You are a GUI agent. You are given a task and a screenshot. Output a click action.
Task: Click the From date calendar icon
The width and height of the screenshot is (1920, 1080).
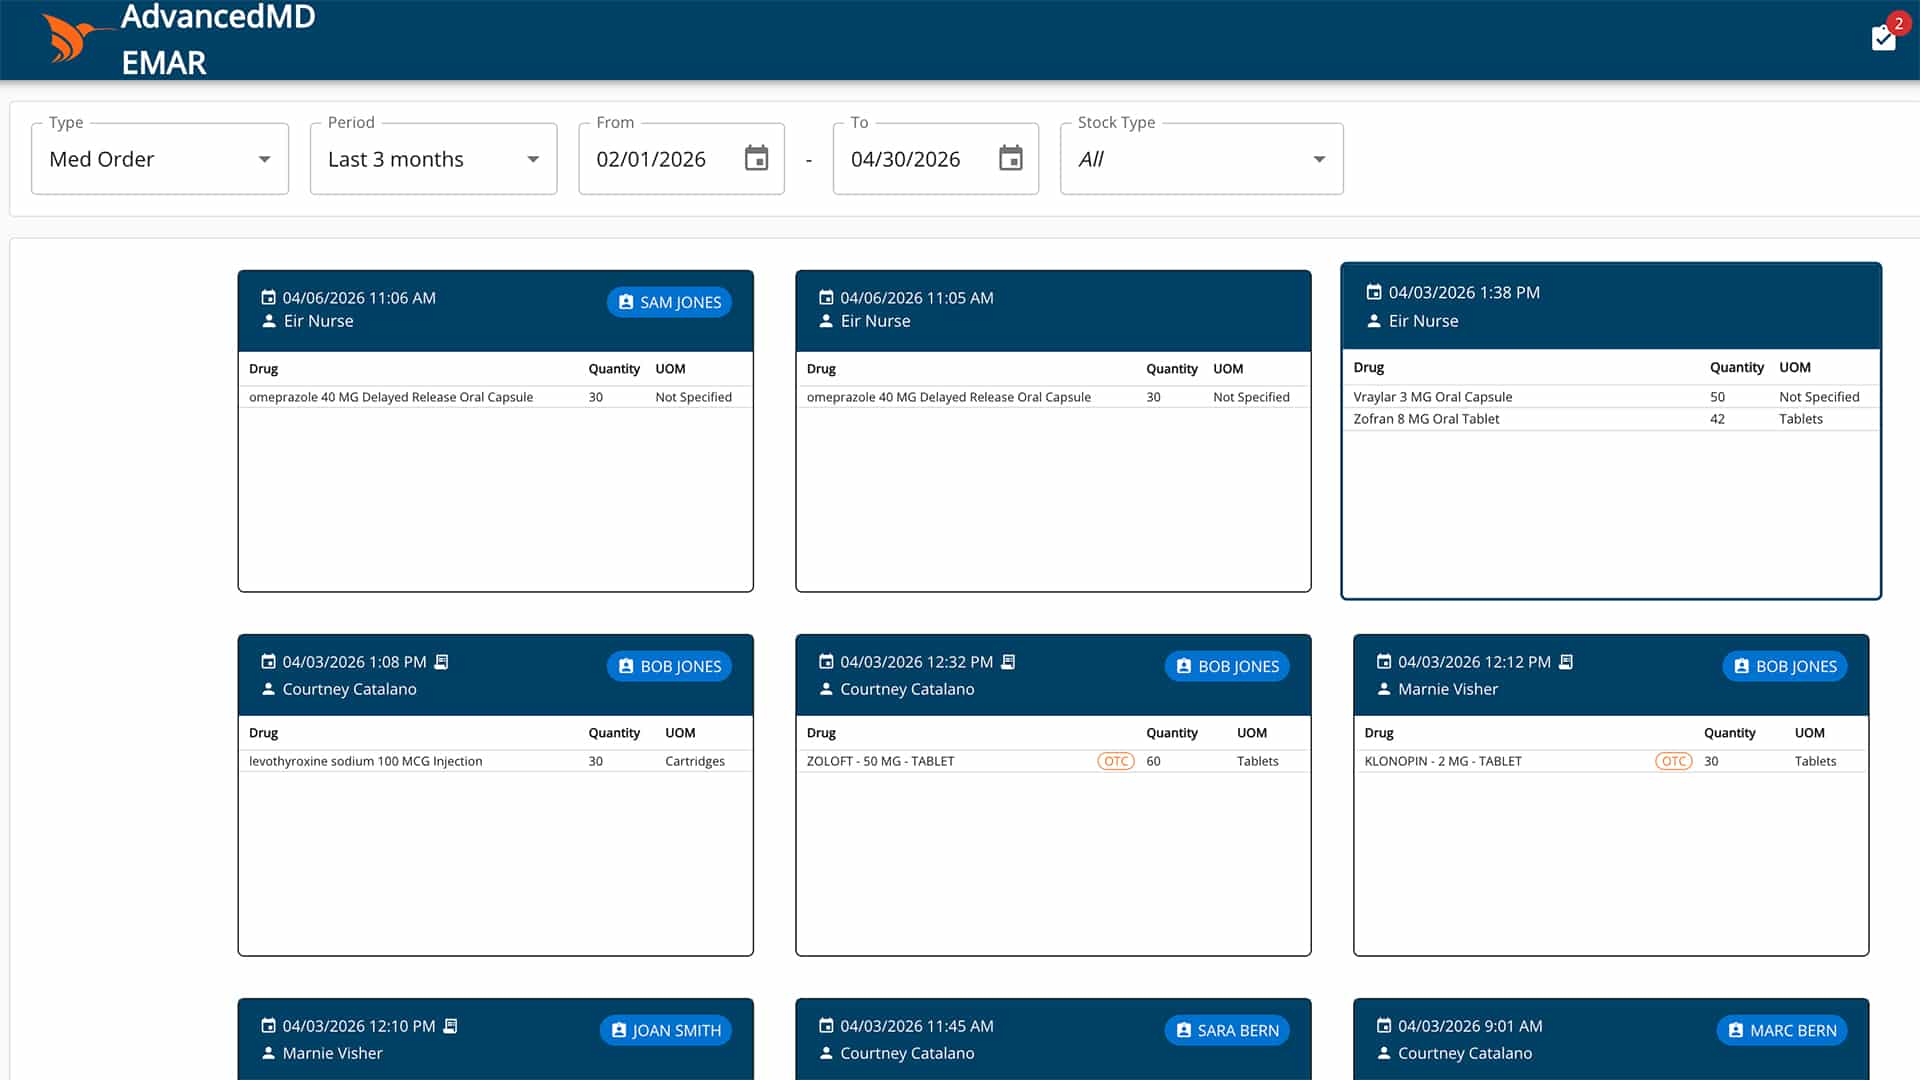click(x=756, y=158)
